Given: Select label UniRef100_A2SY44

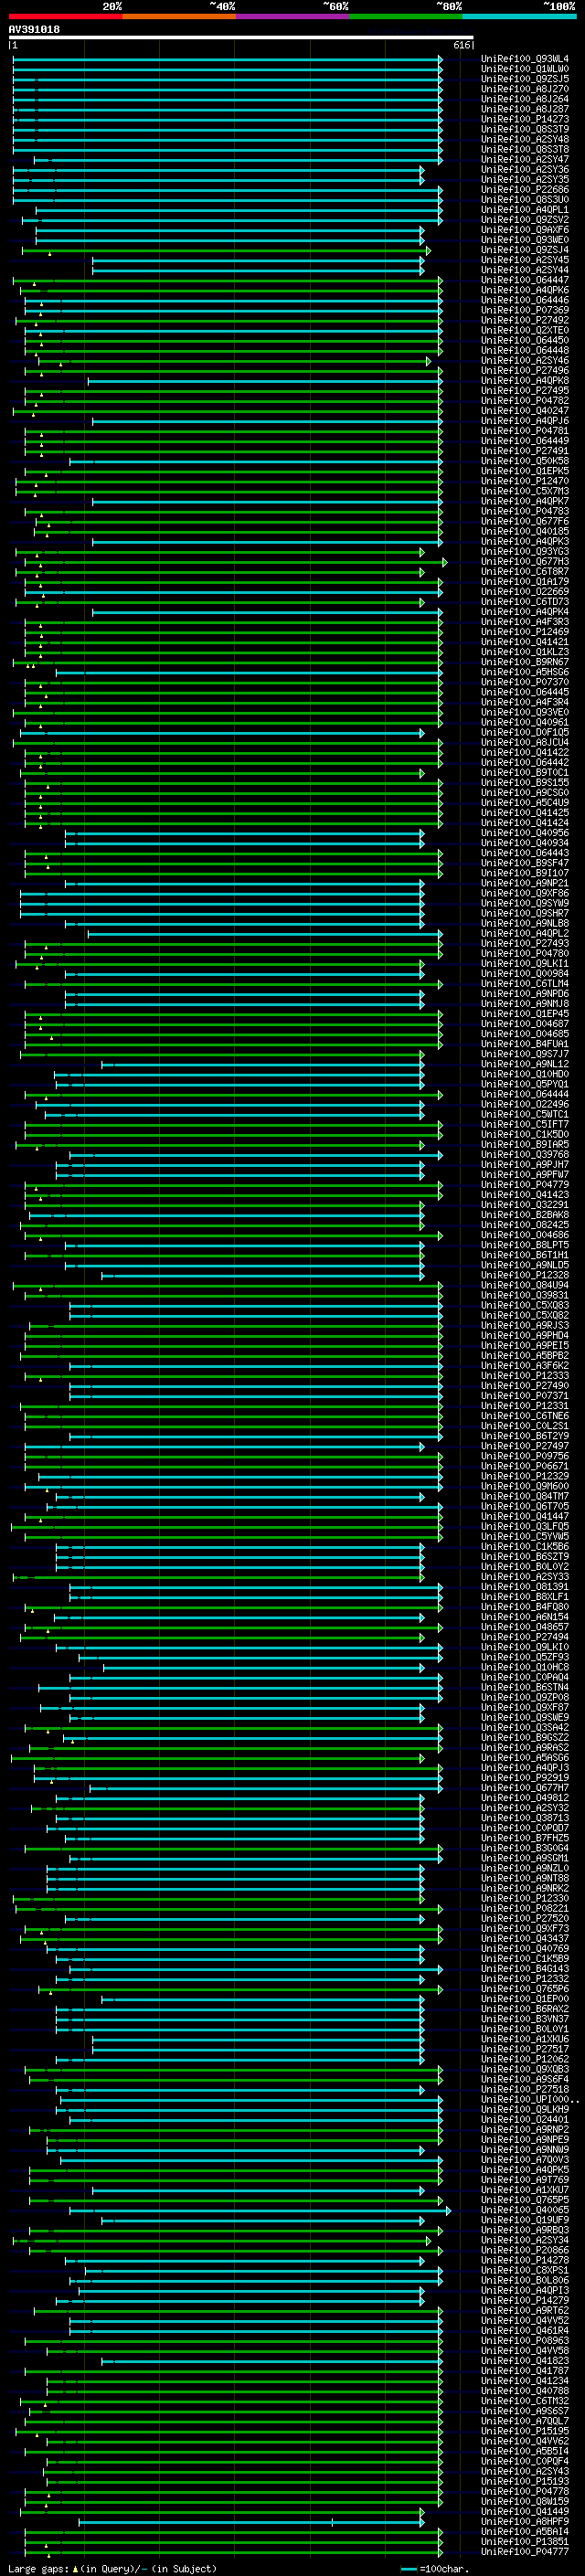Looking at the screenshot, I should (x=525, y=270).
